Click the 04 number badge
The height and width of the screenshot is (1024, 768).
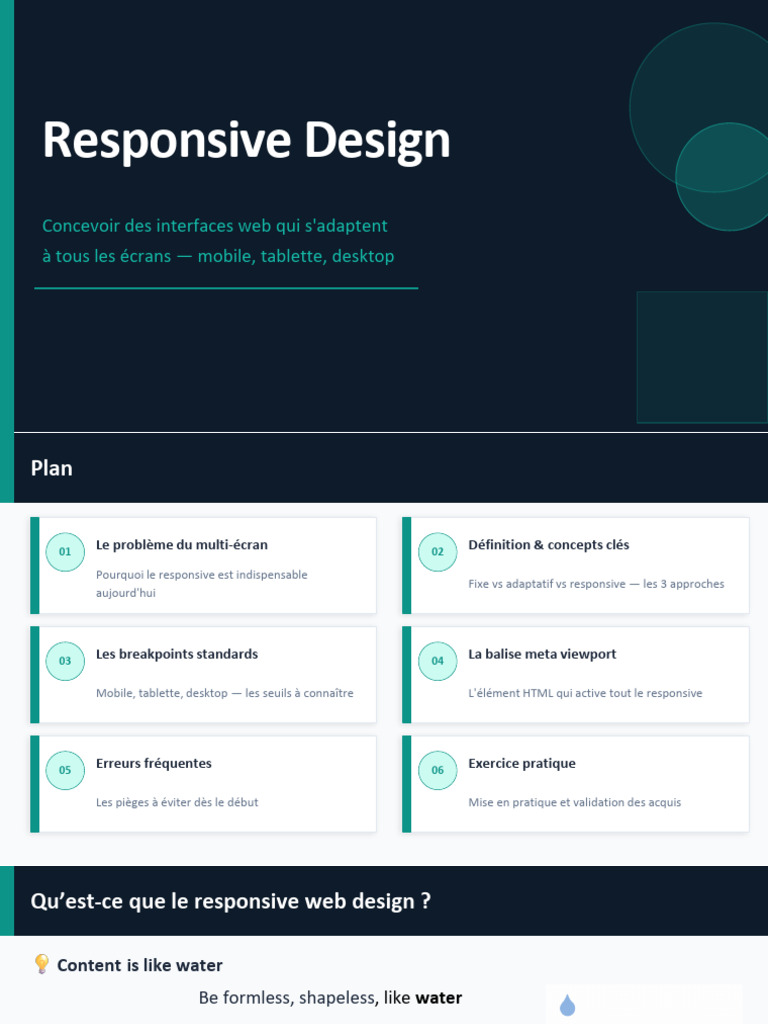point(438,661)
